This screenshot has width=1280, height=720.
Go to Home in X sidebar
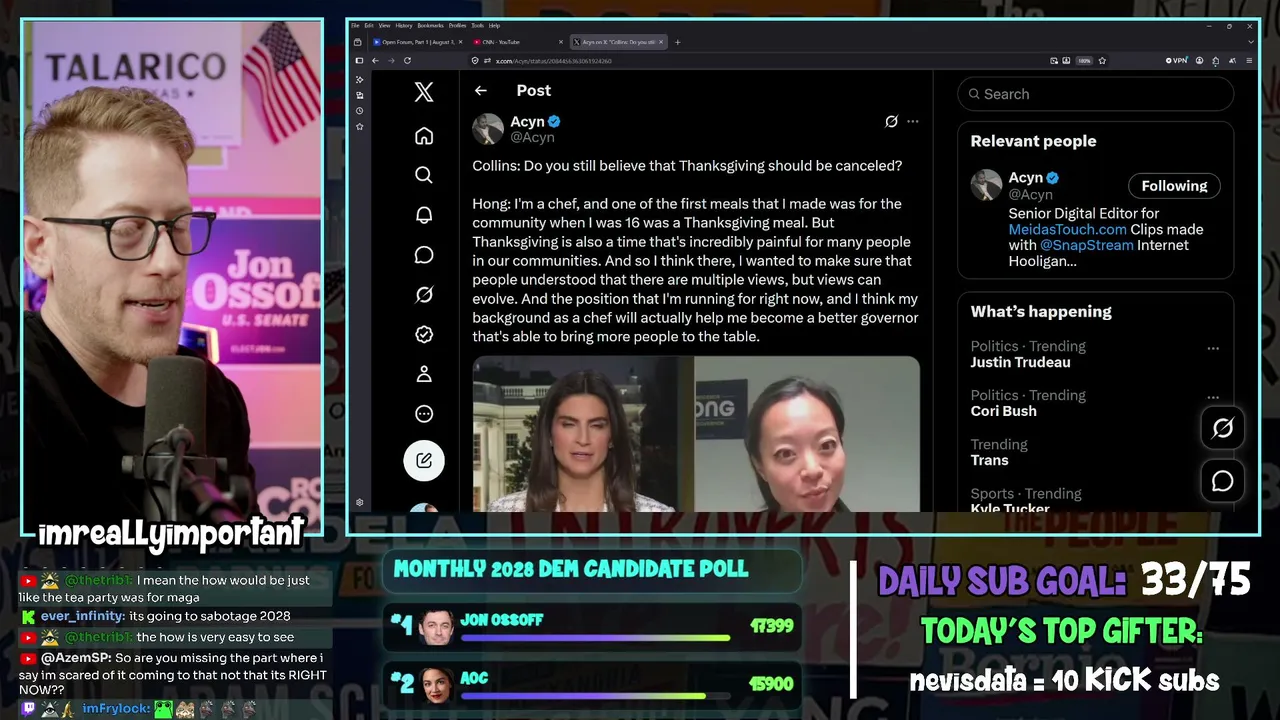tap(424, 136)
